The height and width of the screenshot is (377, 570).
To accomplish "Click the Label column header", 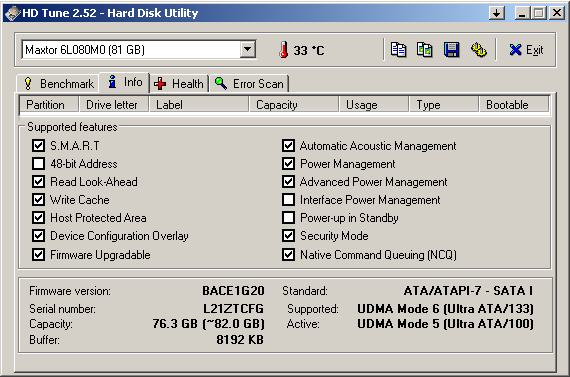I will click(199, 105).
